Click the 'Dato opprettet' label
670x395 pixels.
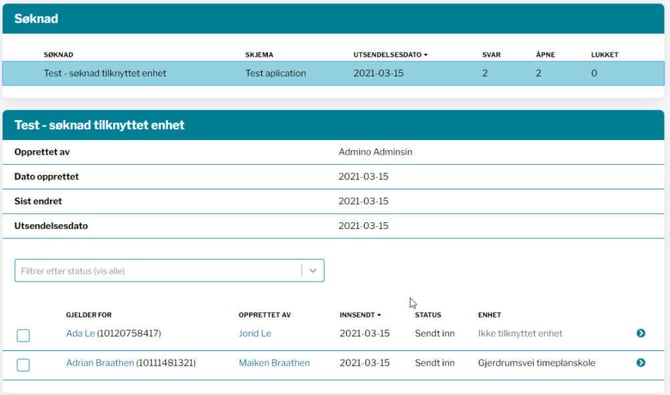pos(46,177)
